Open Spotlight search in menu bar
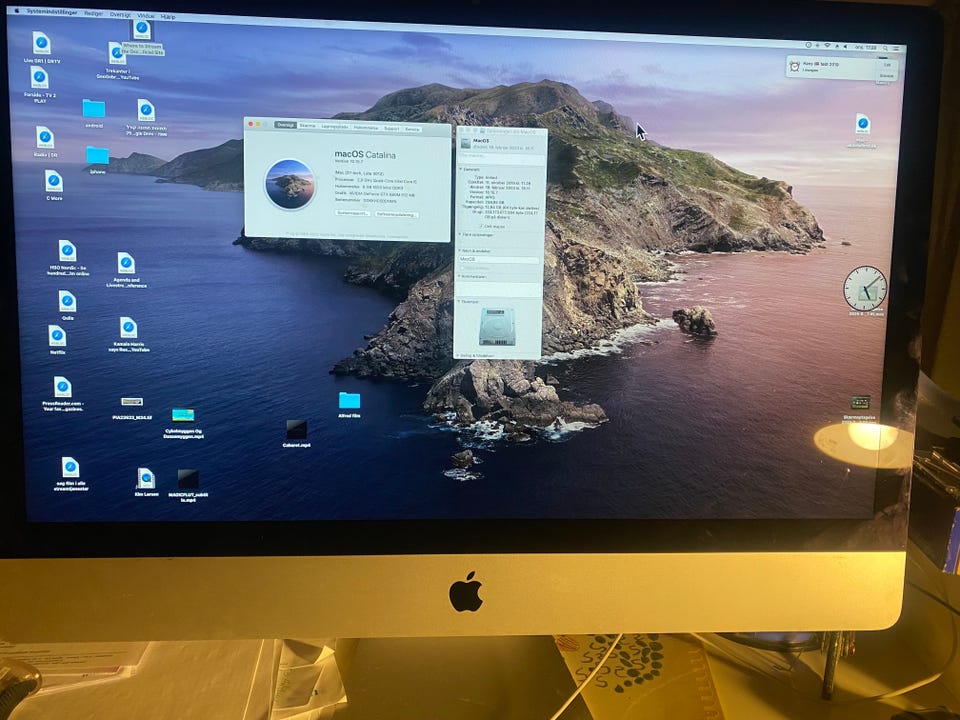The height and width of the screenshot is (720, 960). [x=885, y=48]
